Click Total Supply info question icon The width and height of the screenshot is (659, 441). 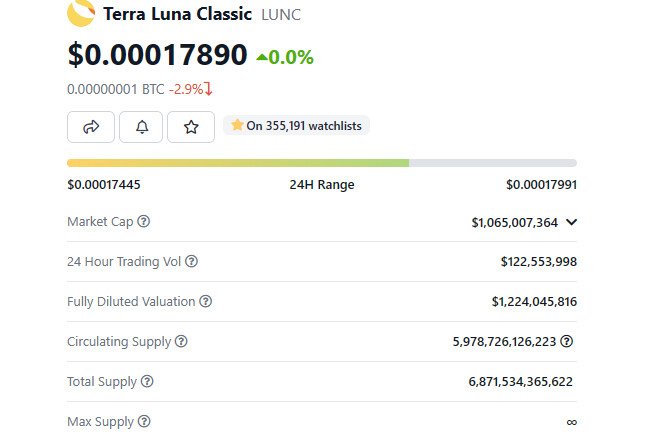[147, 382]
